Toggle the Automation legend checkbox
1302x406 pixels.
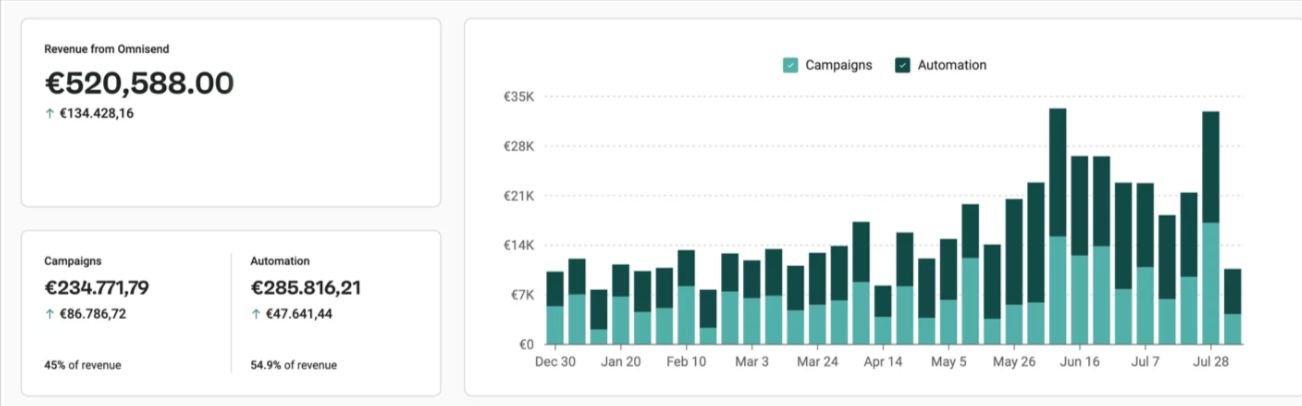[x=902, y=65]
